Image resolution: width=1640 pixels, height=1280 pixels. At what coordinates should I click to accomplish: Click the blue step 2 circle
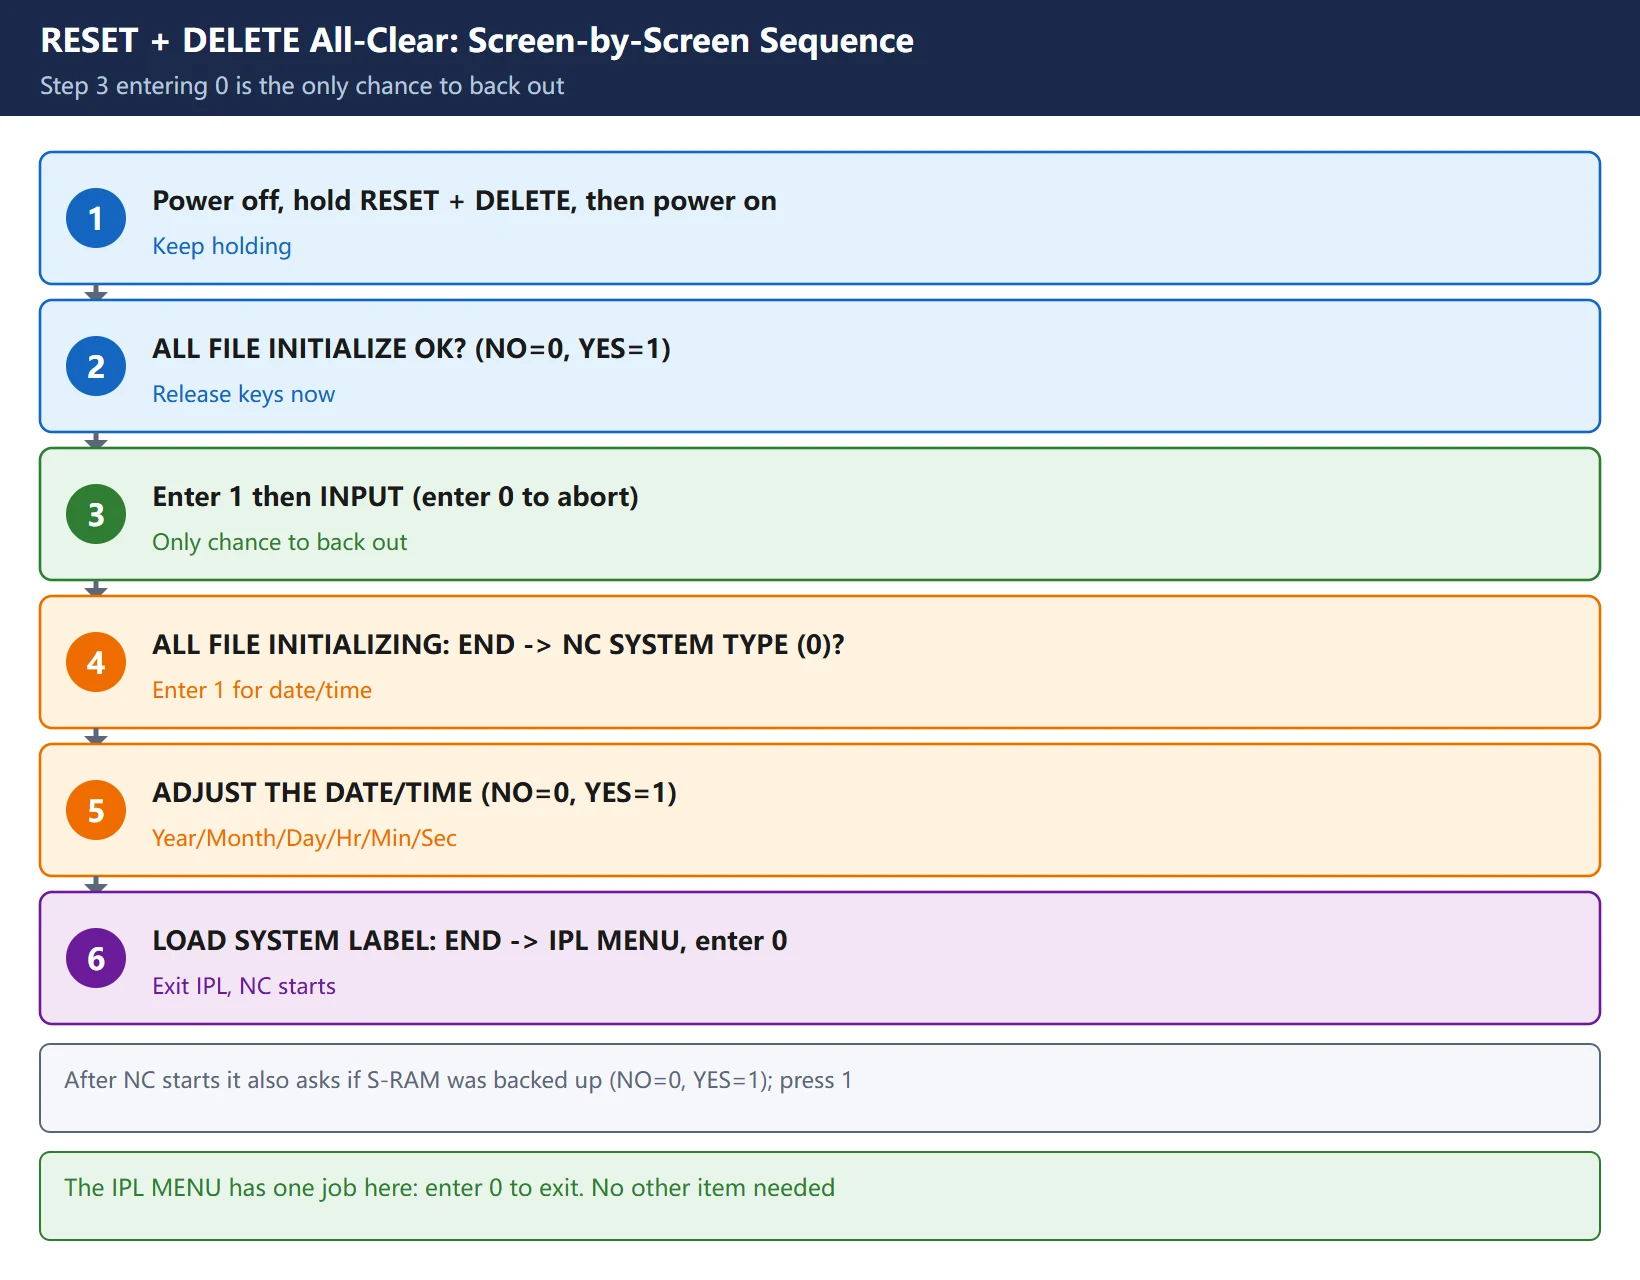96,366
